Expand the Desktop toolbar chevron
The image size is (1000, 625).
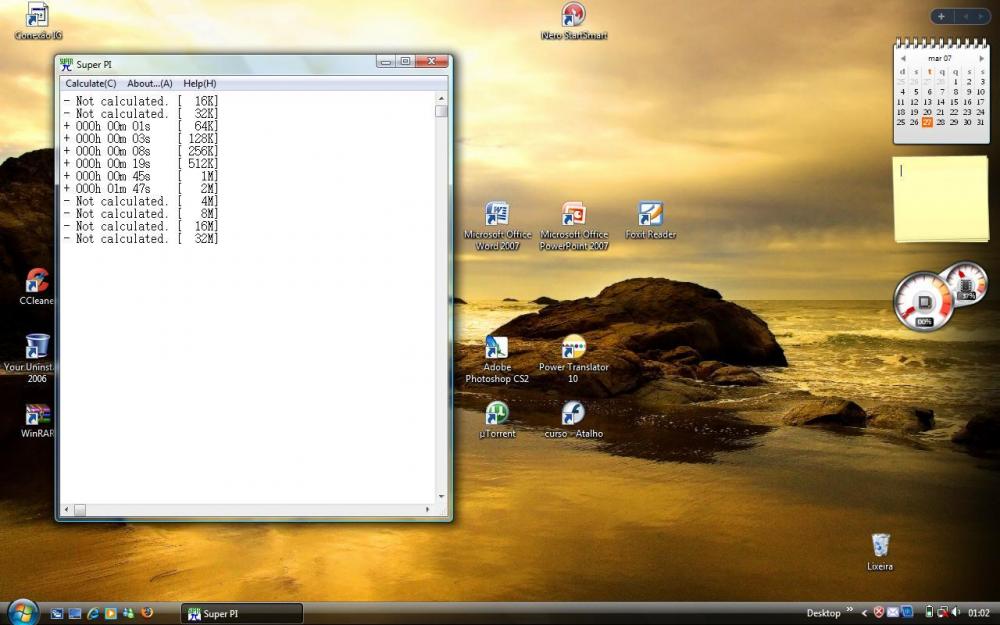[x=850, y=610]
